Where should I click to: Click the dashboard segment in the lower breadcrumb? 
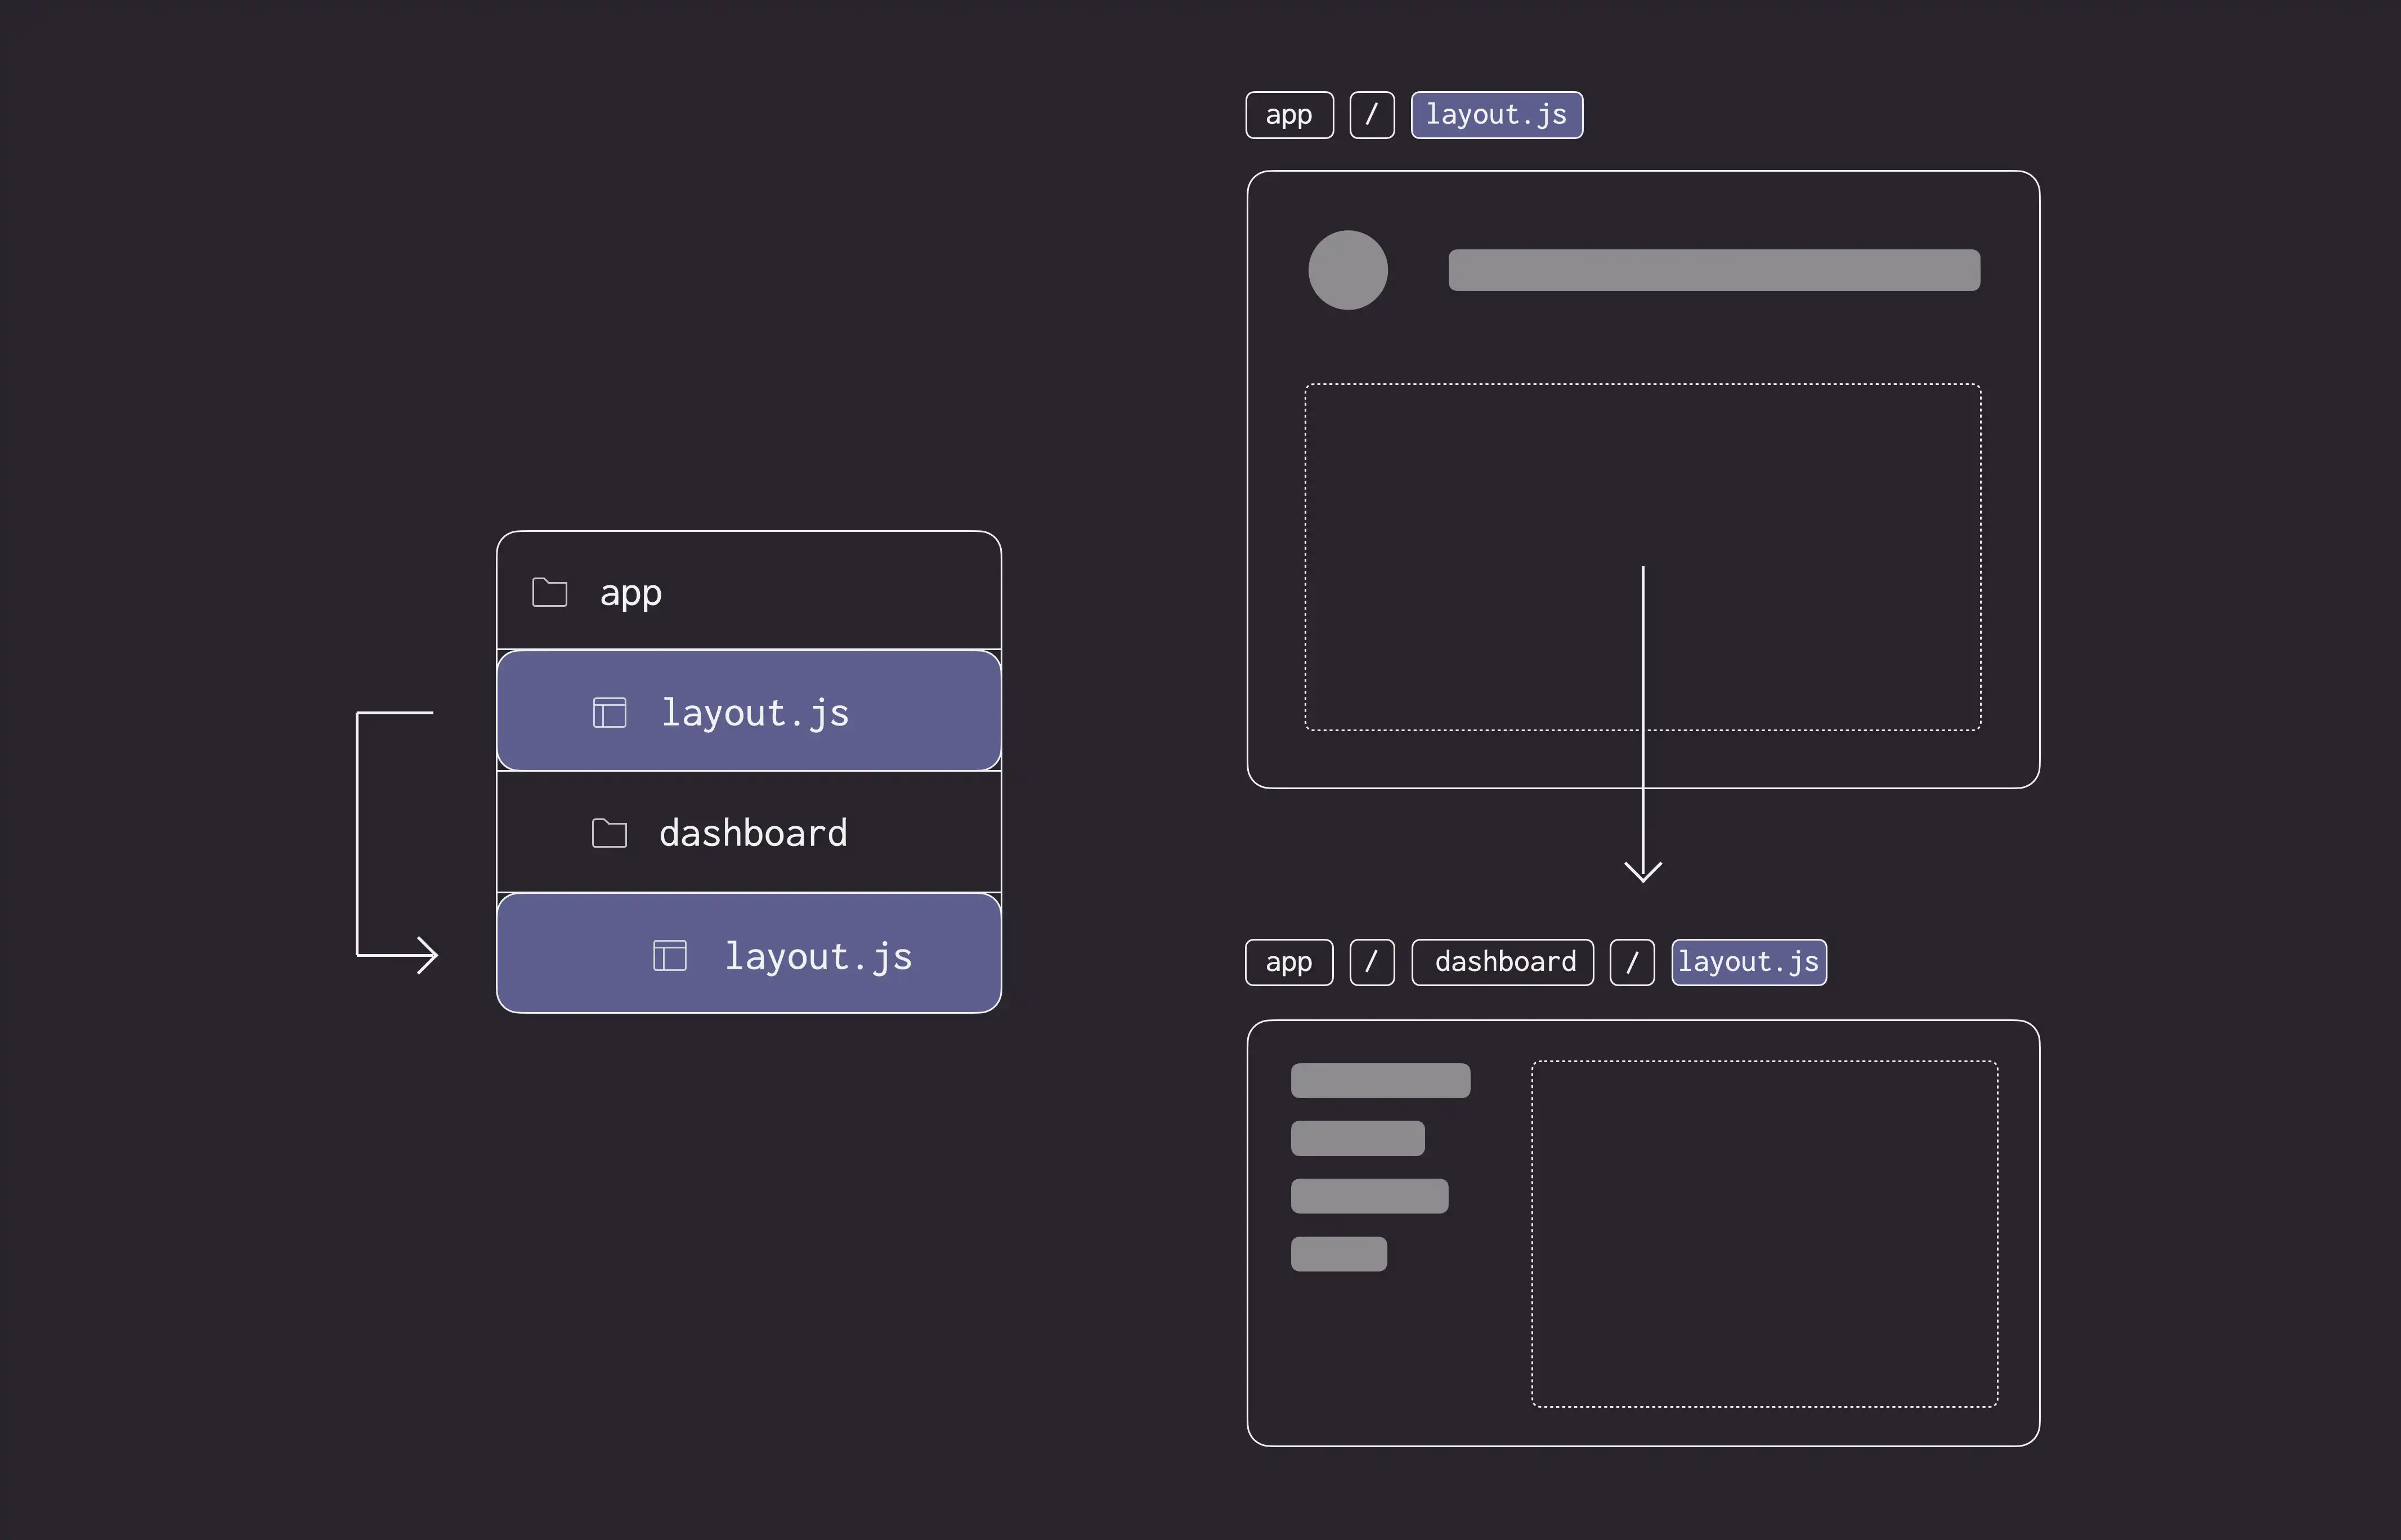[1503, 962]
